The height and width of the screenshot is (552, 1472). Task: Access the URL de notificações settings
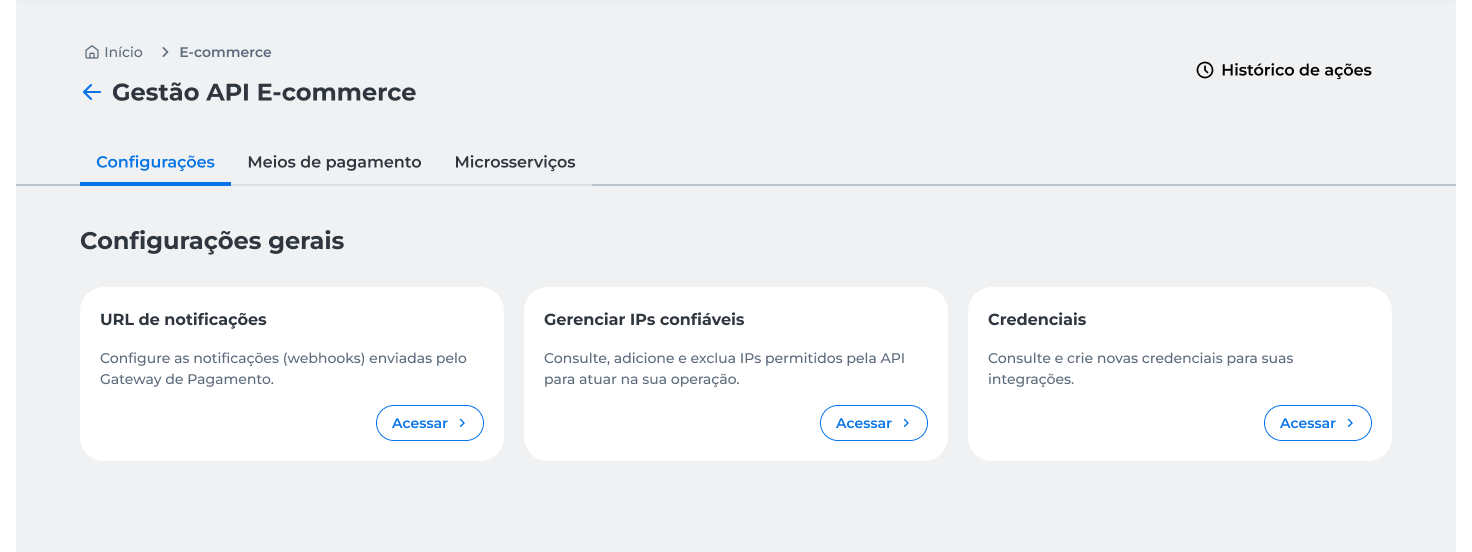click(430, 423)
